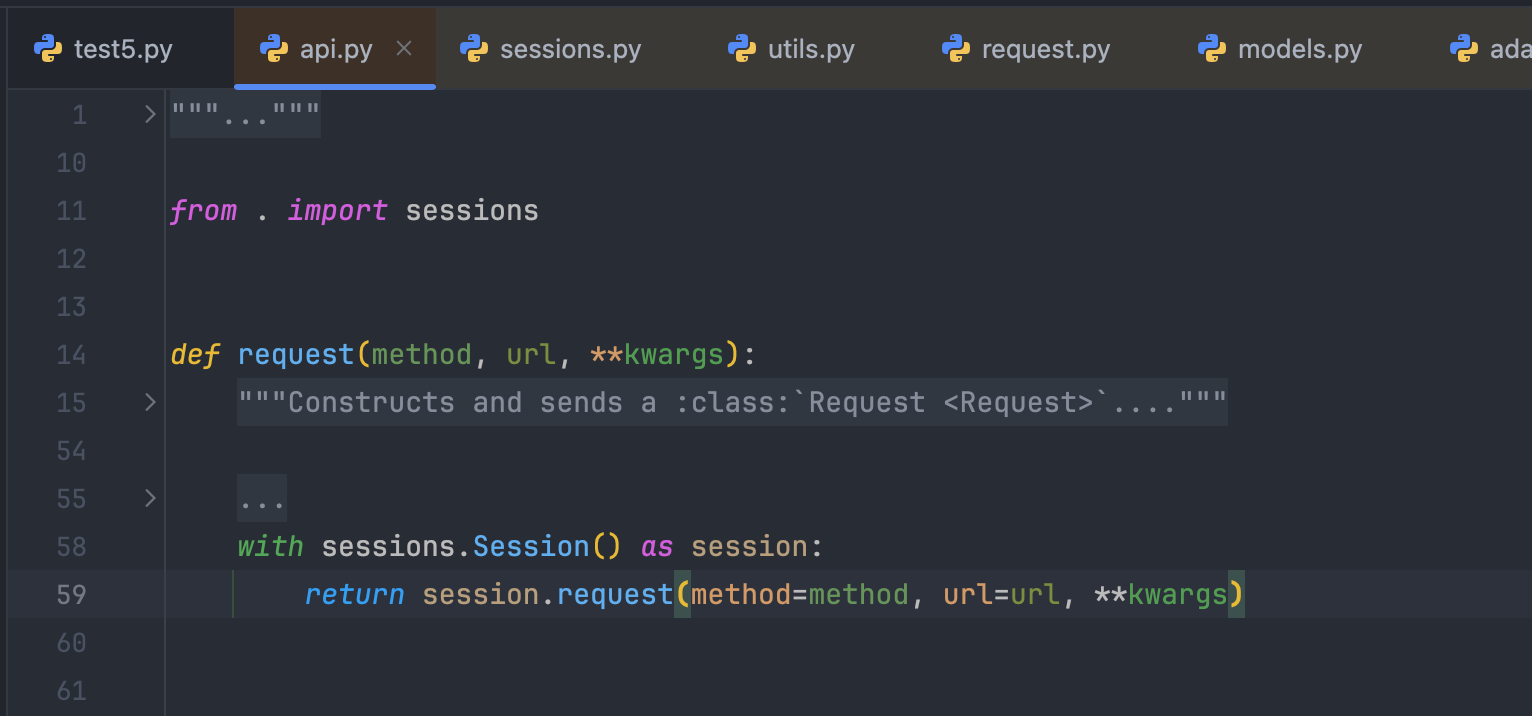Open the models.py tab
This screenshot has width=1532, height=716.
(x=1300, y=49)
